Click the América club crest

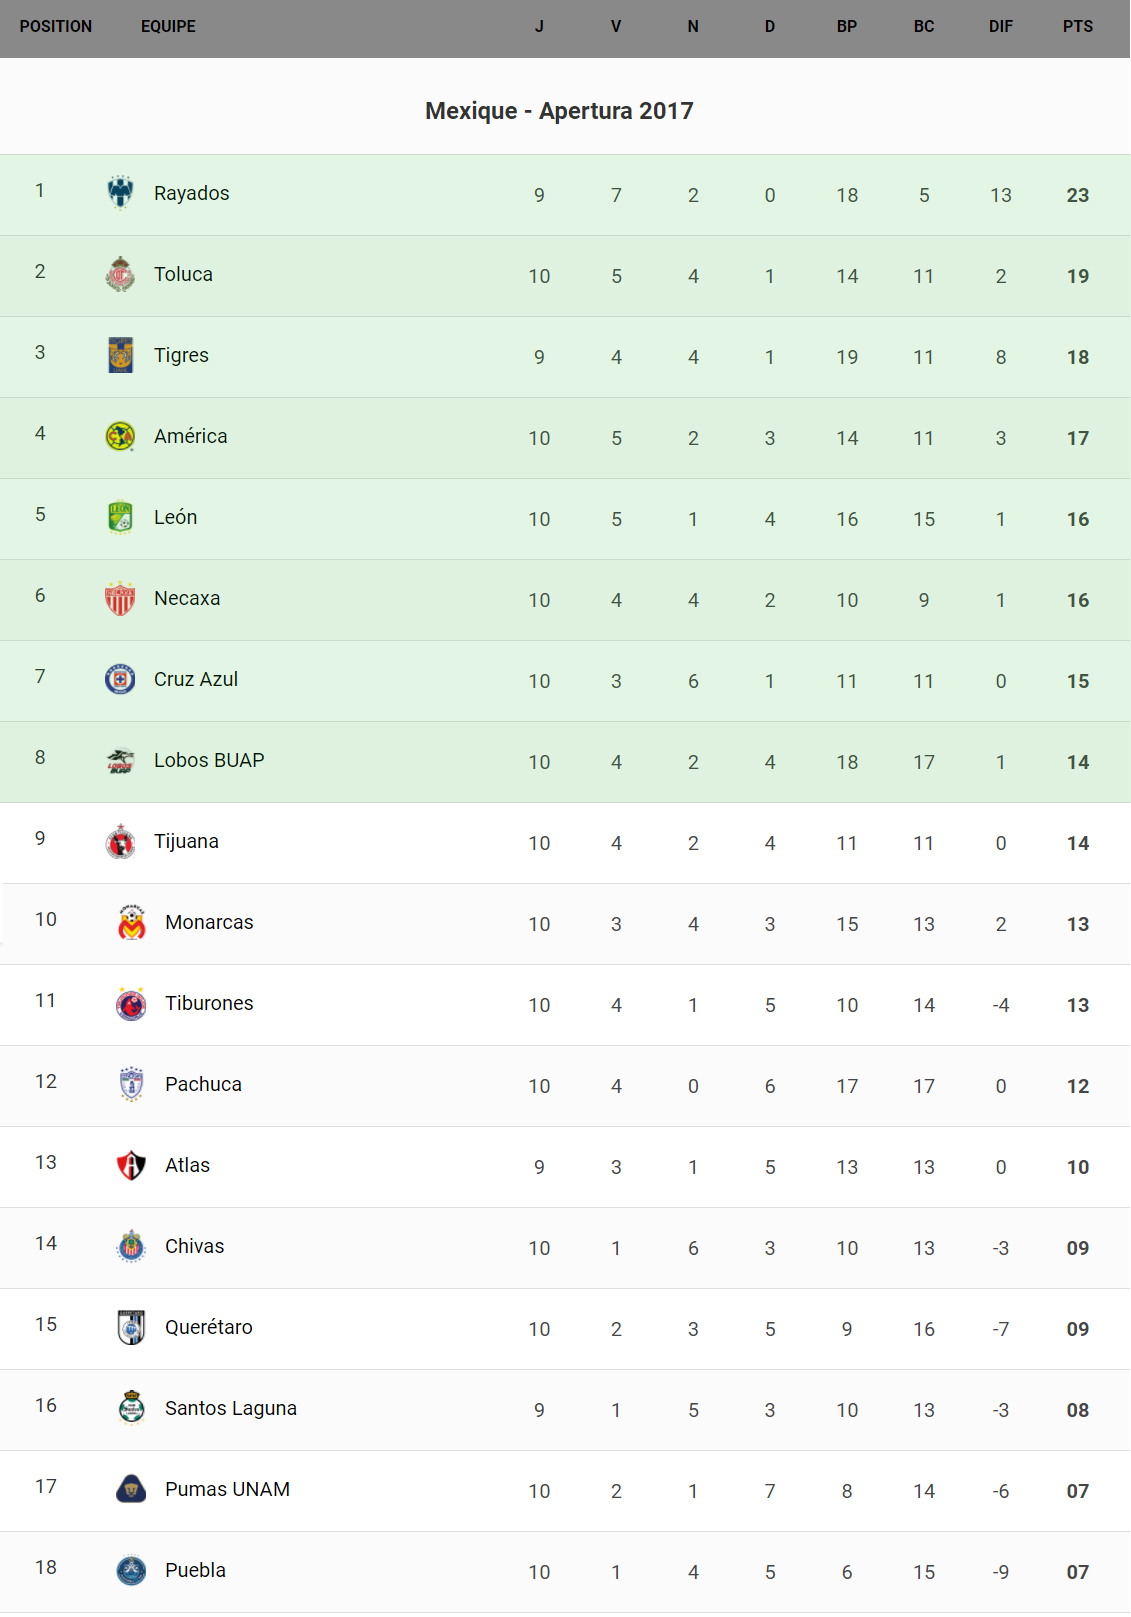120,436
